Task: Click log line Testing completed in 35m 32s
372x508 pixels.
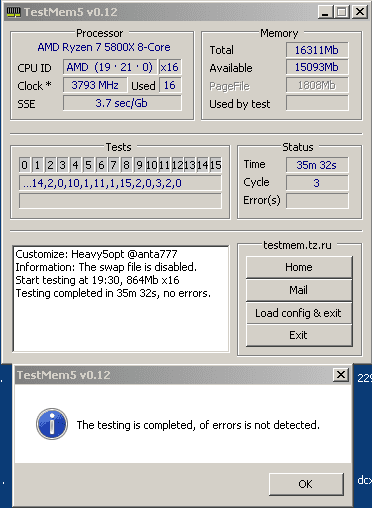Action: pos(113,293)
